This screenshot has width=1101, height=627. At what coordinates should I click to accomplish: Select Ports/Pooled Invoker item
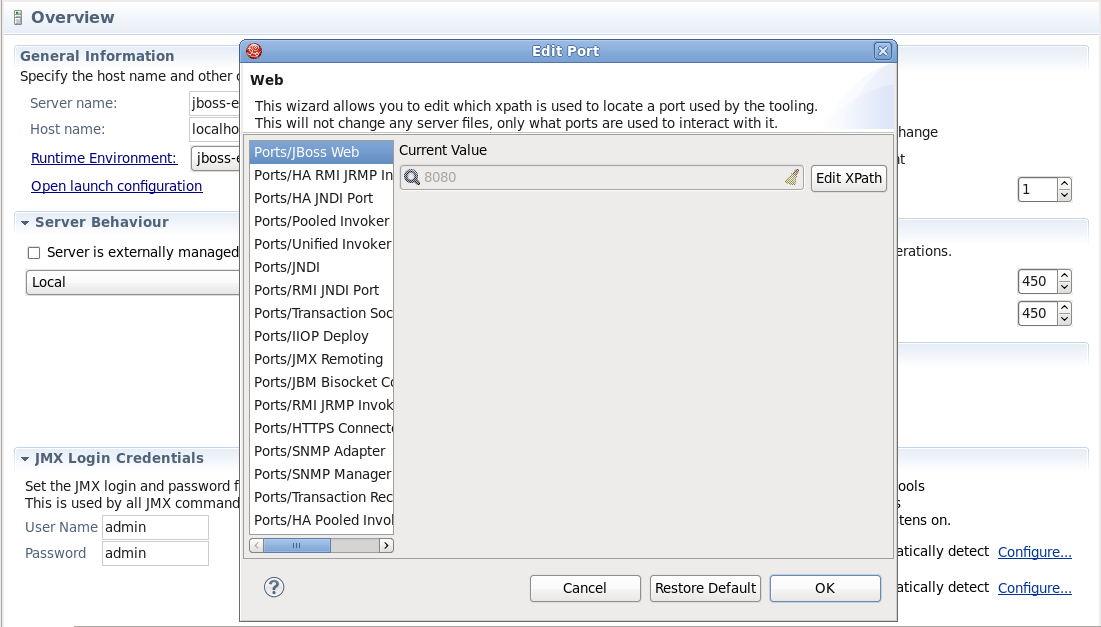coord(322,221)
